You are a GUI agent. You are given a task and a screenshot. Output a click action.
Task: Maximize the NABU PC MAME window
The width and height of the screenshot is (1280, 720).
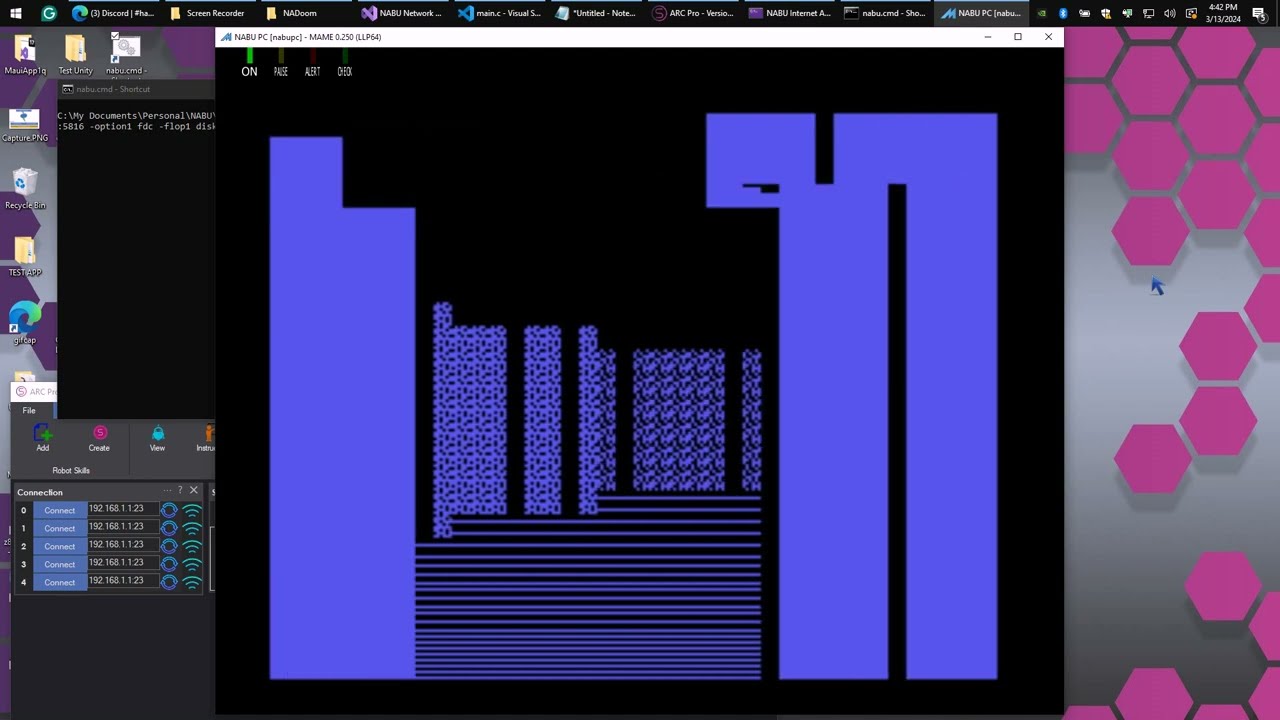(x=1018, y=37)
